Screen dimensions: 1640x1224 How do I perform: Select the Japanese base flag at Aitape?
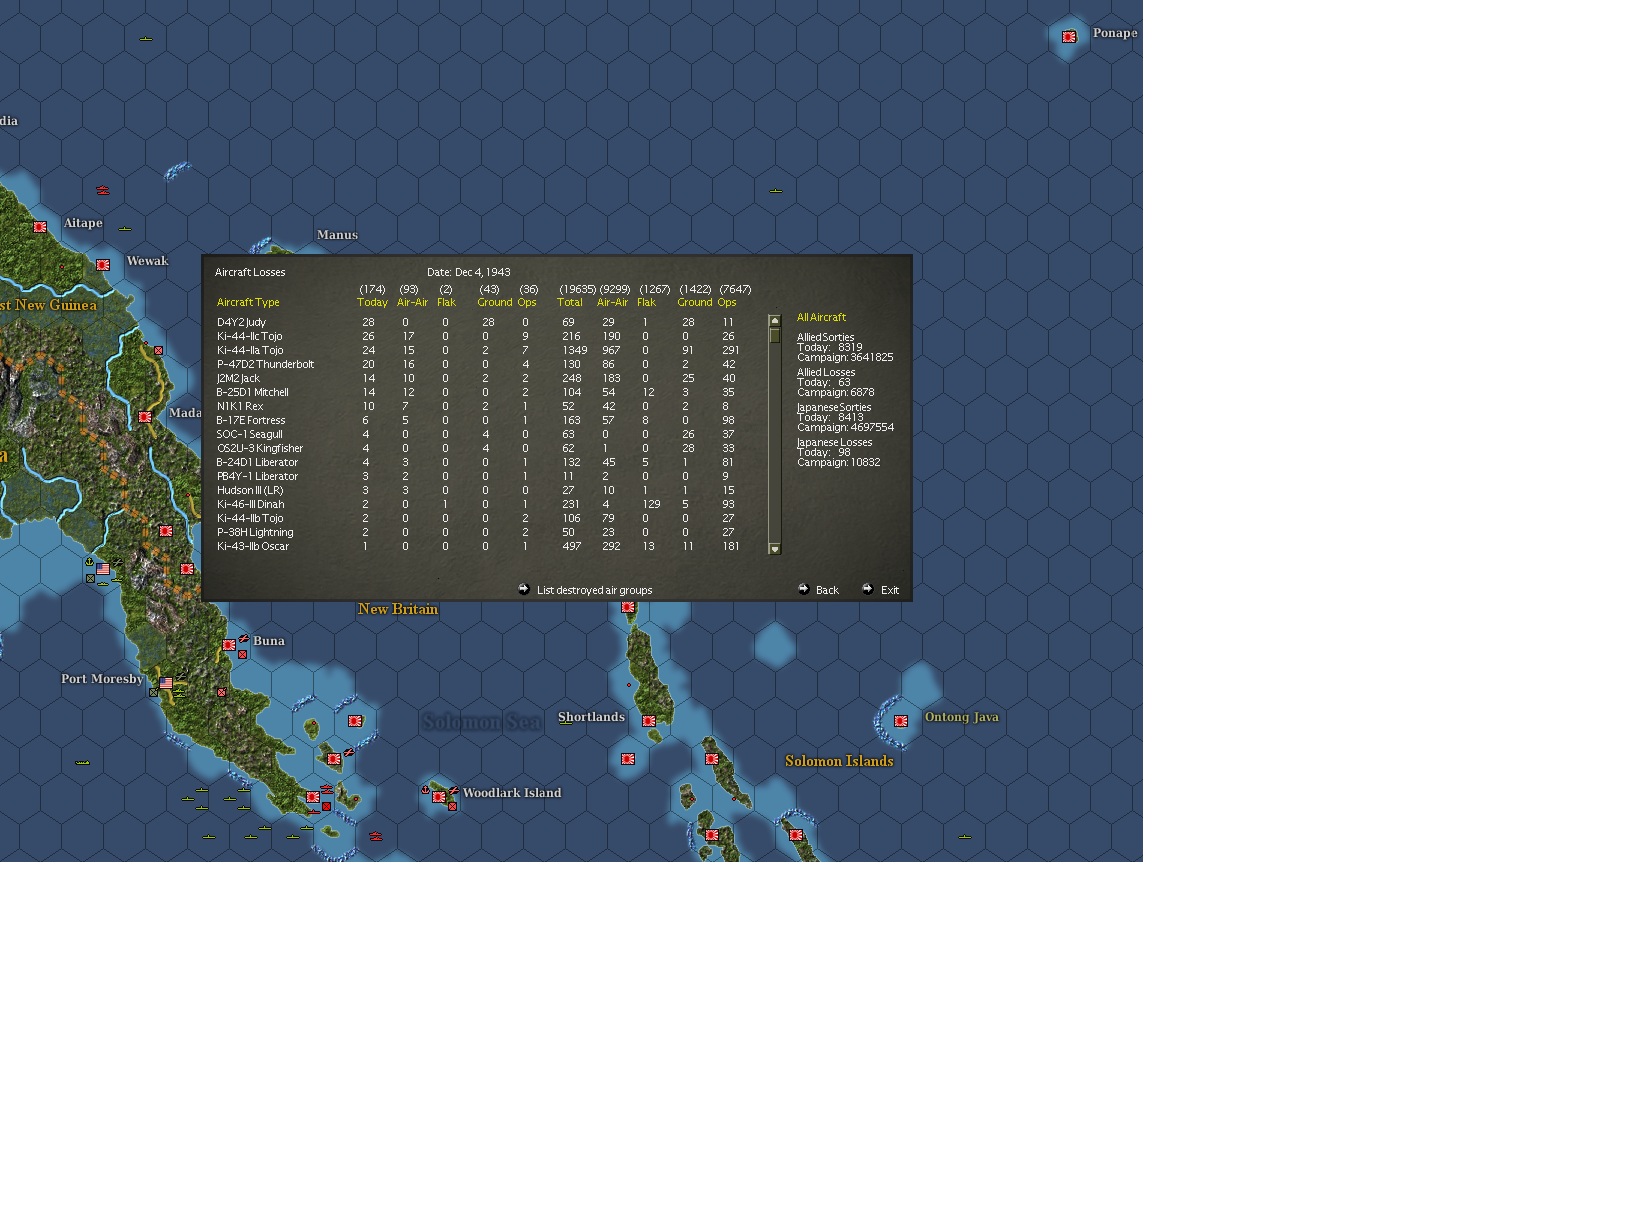41,228
